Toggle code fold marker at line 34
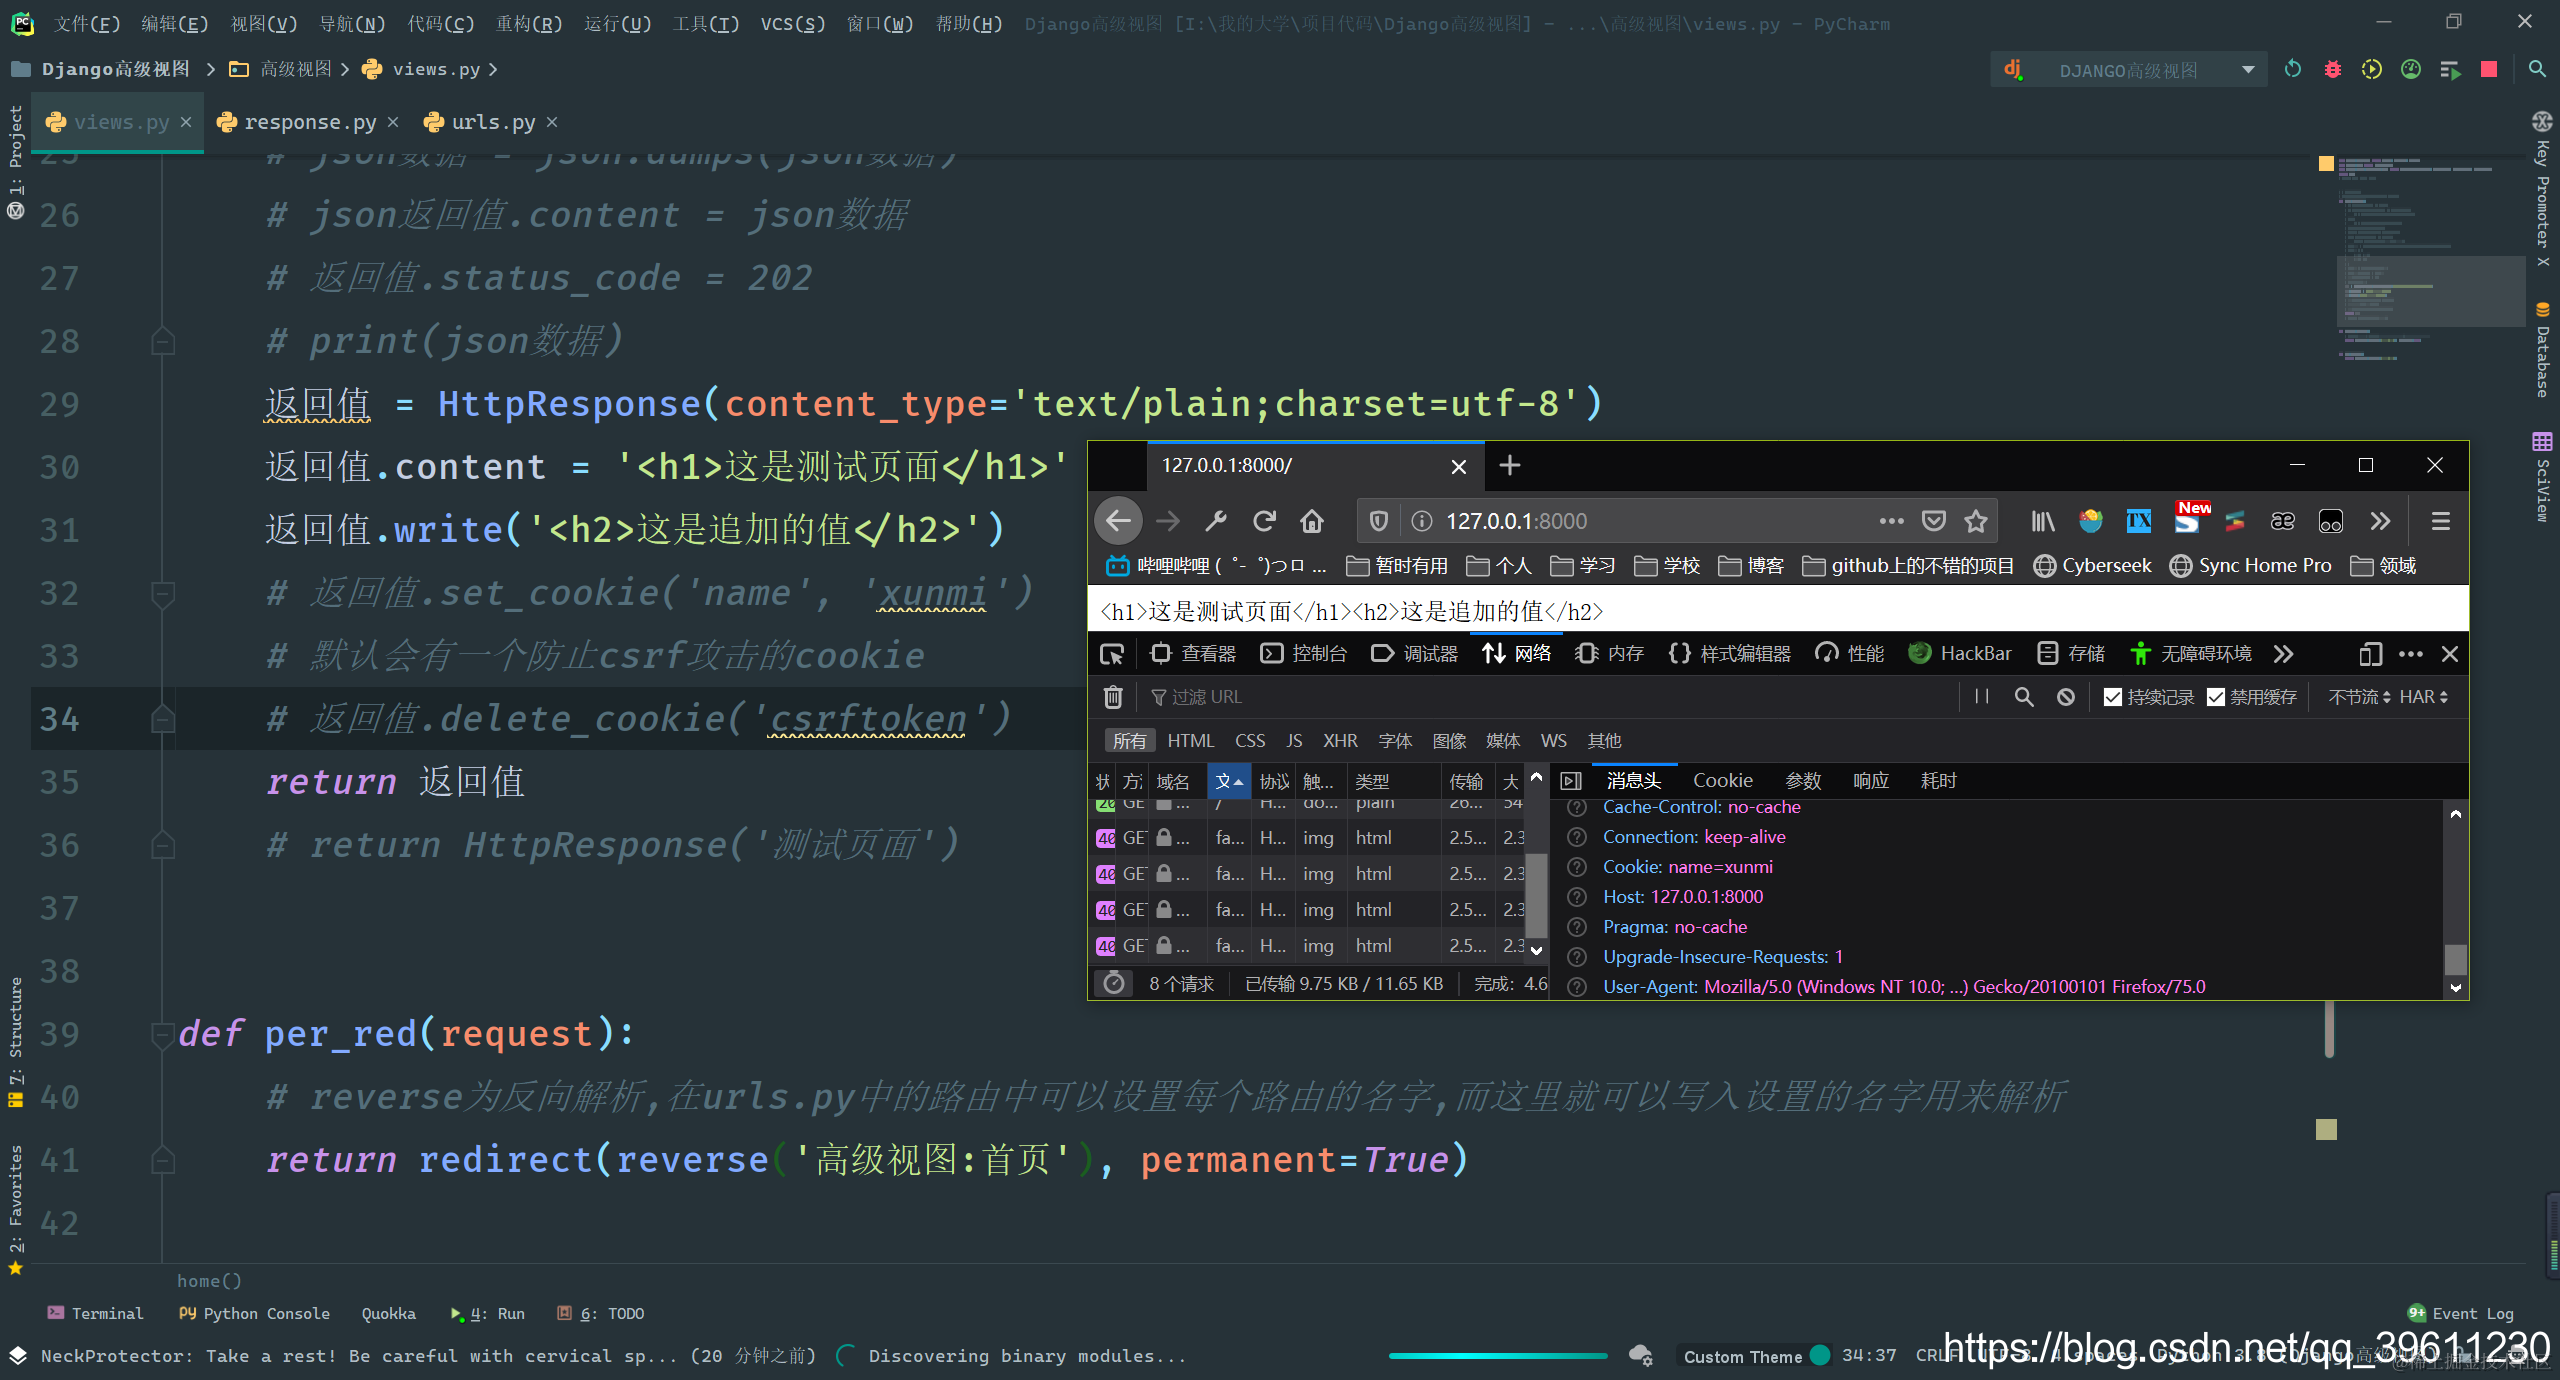Screen dimensions: 2560x1380 162,719
